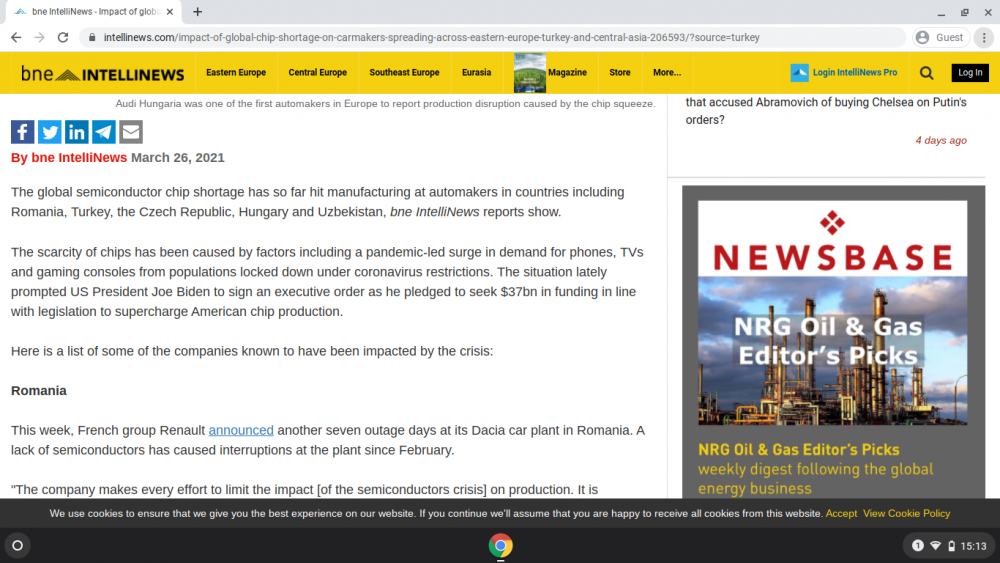Click NRG Oil & Gas Editor's Picks heading
The image size is (1000, 563).
(x=798, y=450)
